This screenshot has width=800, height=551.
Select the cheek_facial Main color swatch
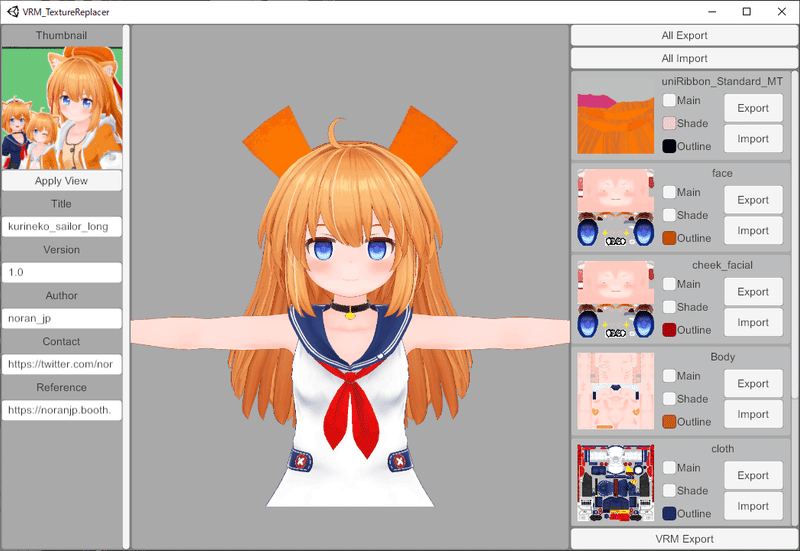click(669, 284)
